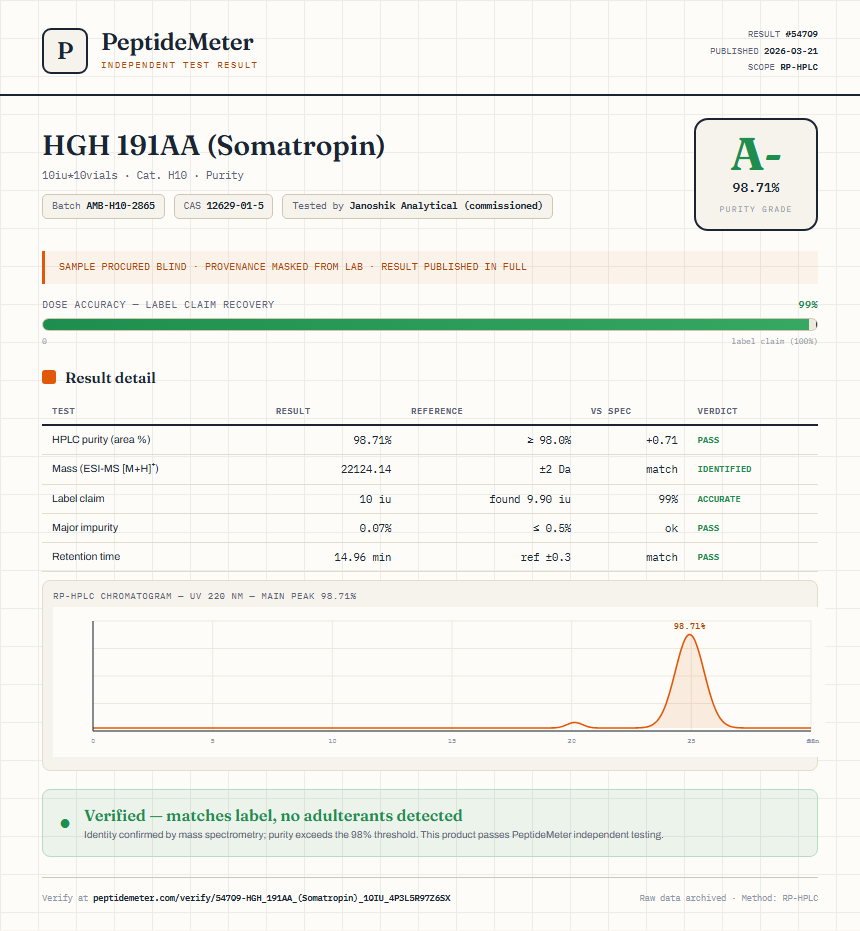This screenshot has height=931, width=860.
Task: Click the Verified matches label headline
Action: [x=273, y=815]
